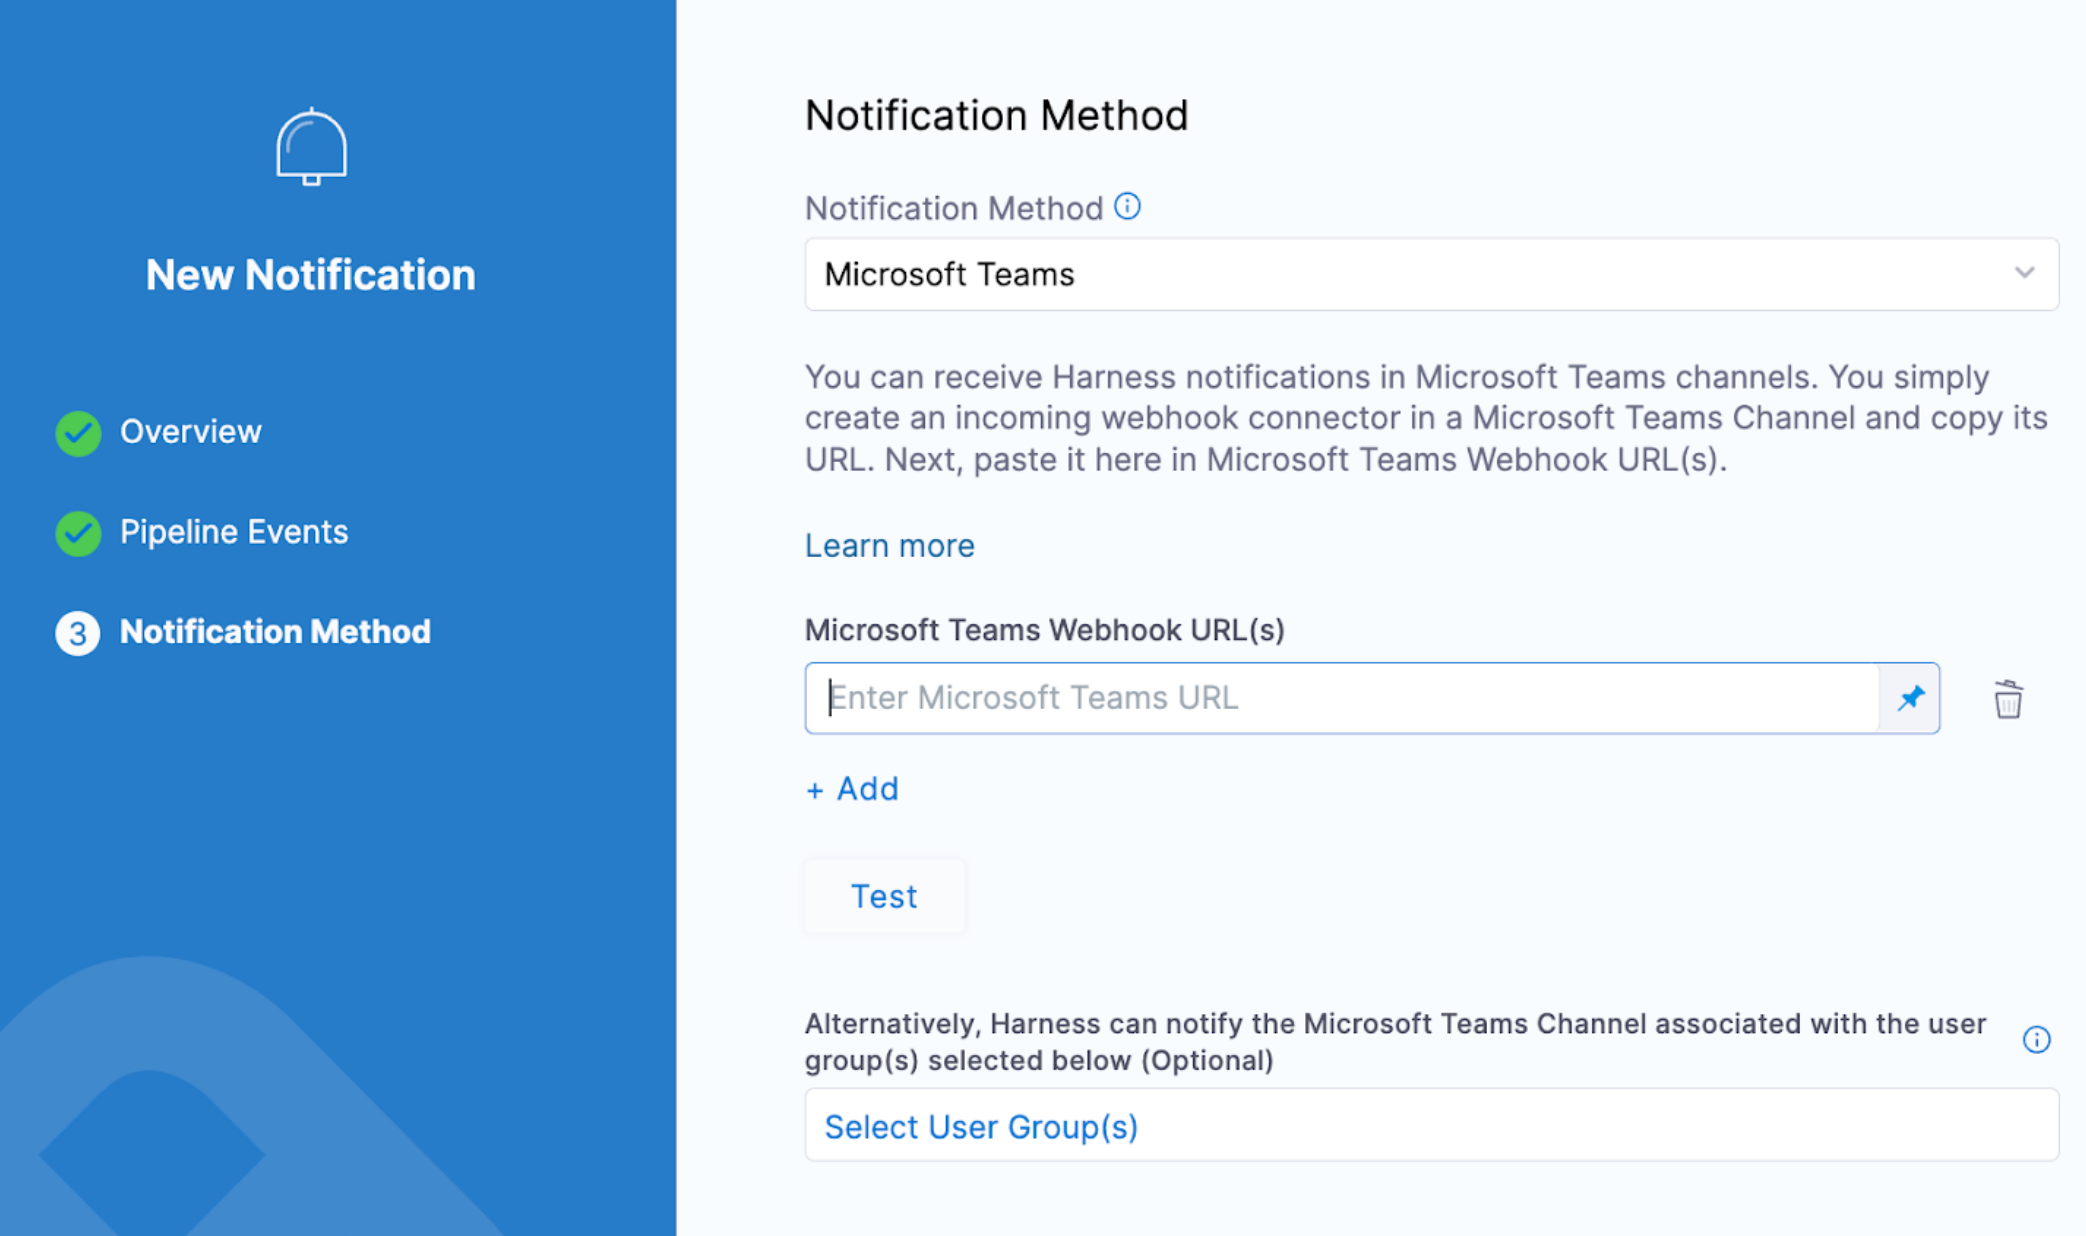The image size is (2086, 1236).
Task: Click the pin icon in URL field
Action: pos(1910,697)
